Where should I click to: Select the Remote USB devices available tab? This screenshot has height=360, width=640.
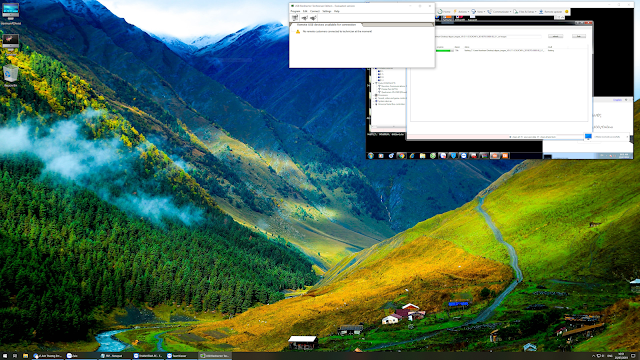326,24
